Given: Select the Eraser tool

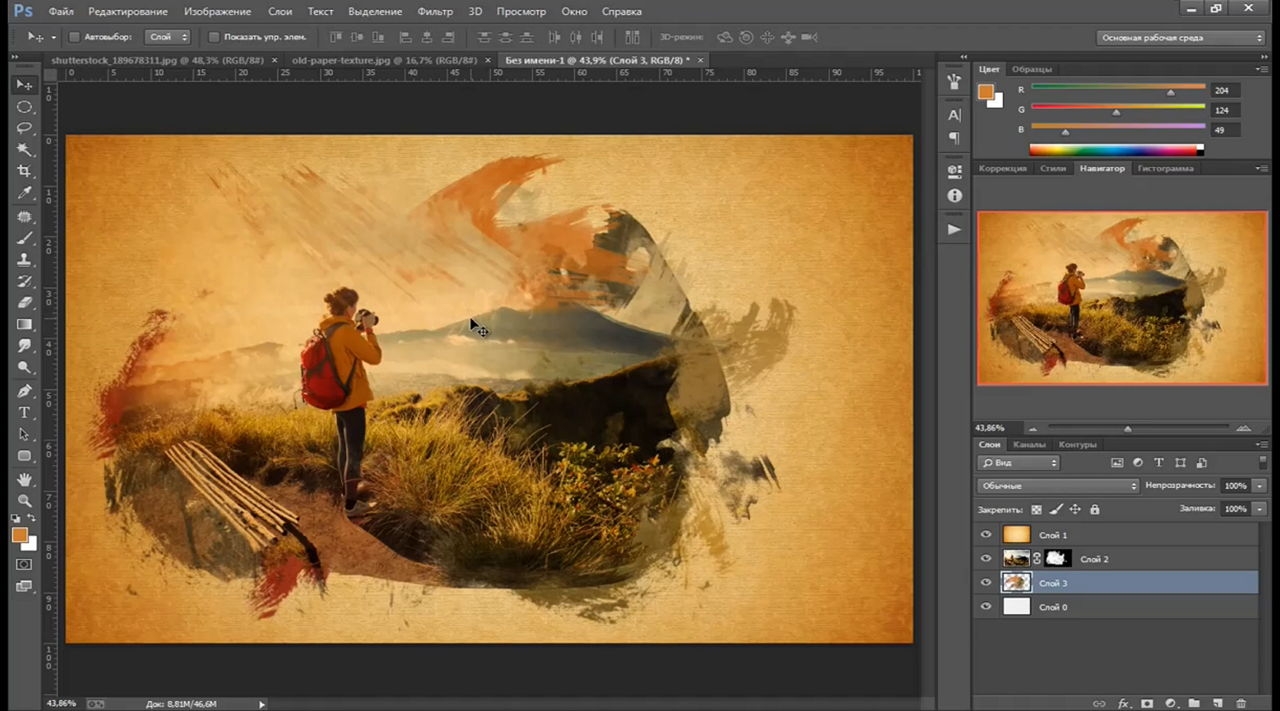Looking at the screenshot, I should click(x=25, y=303).
